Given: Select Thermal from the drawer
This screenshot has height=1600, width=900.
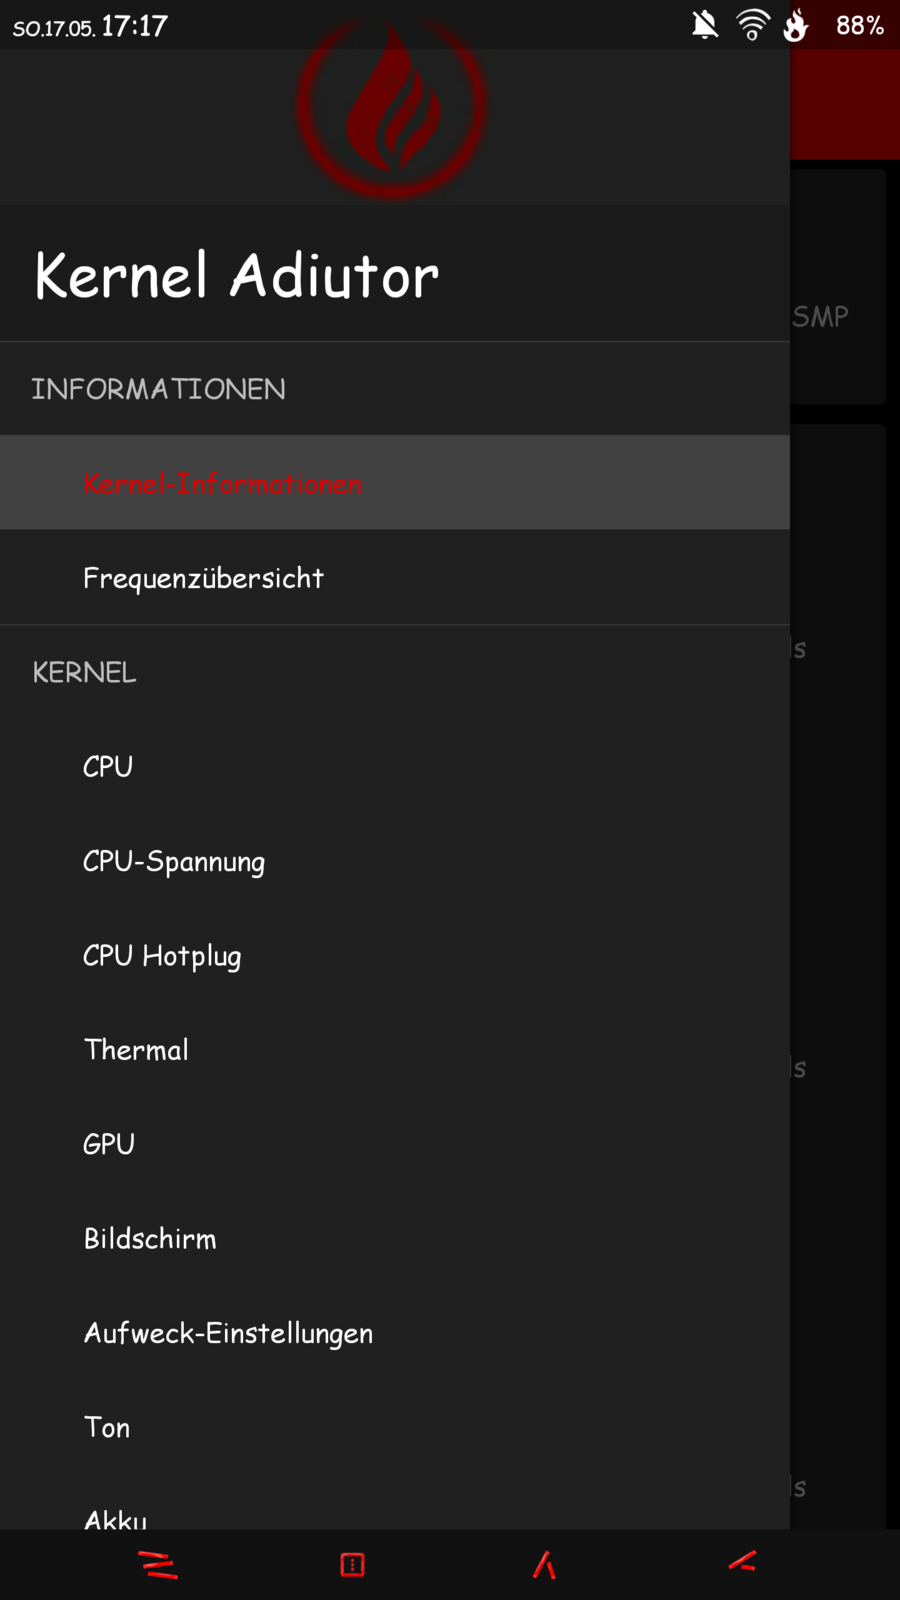Looking at the screenshot, I should (x=136, y=1050).
